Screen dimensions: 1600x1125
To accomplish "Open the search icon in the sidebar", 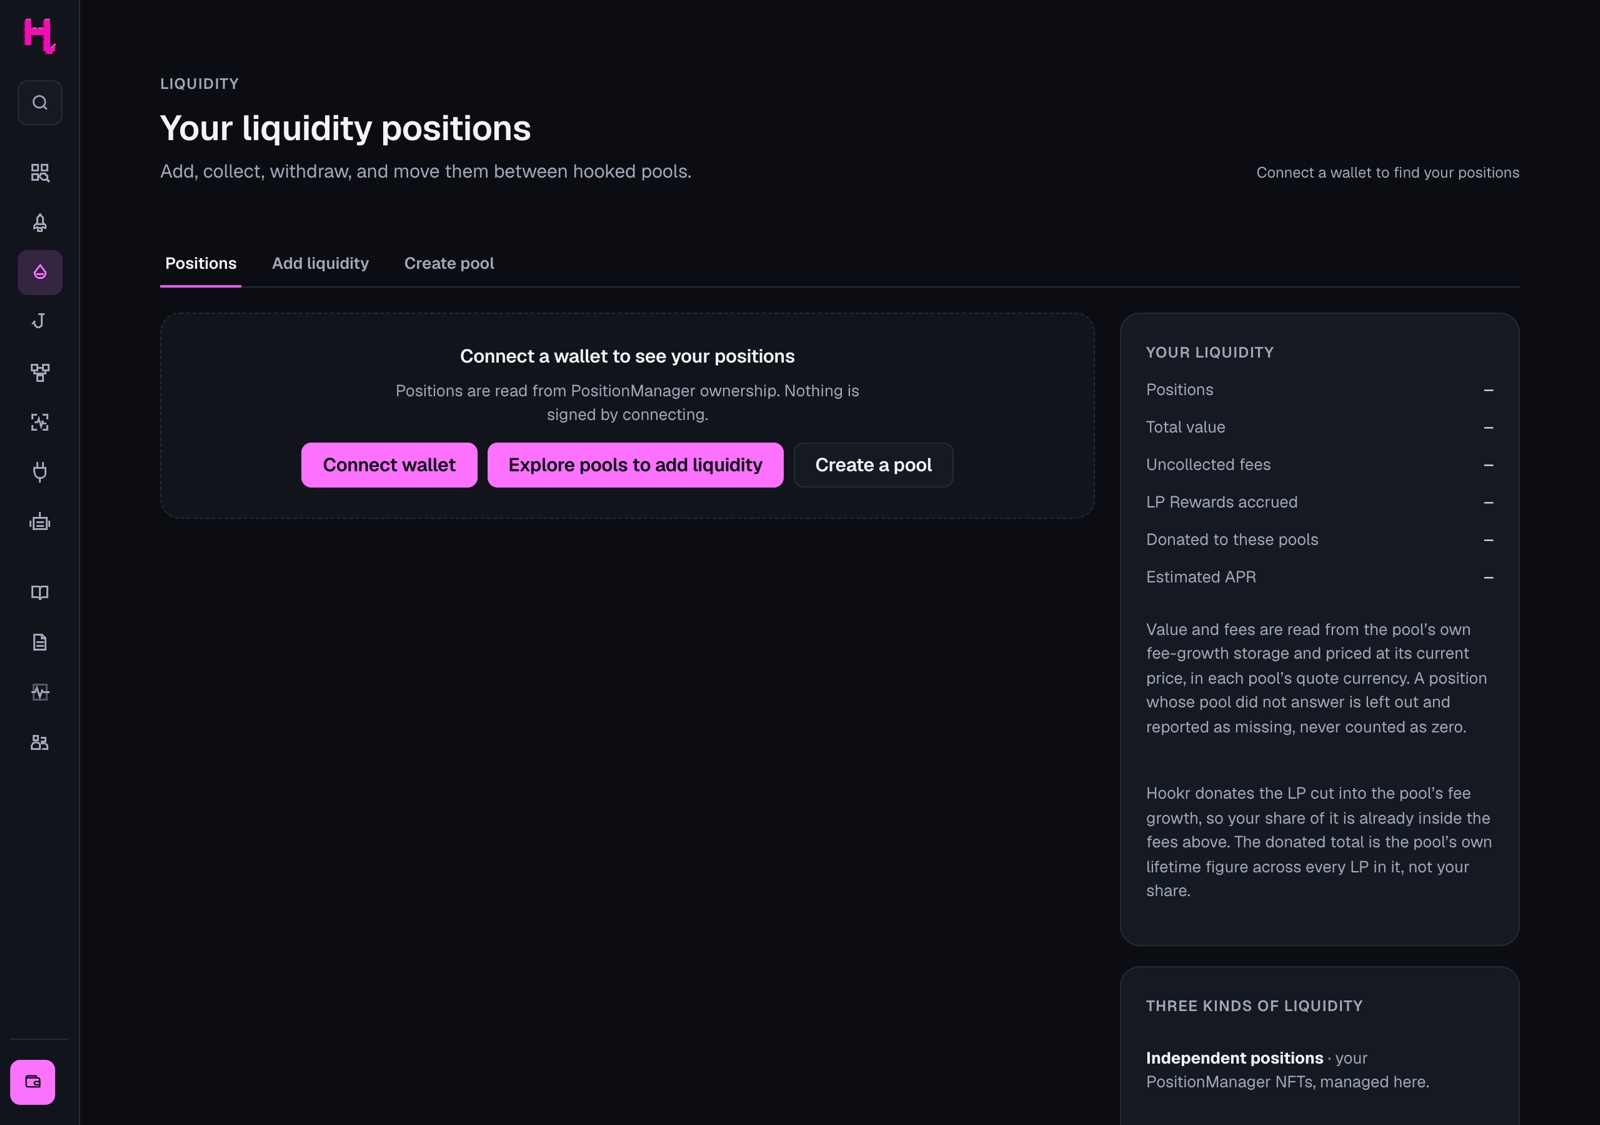I will point(40,103).
